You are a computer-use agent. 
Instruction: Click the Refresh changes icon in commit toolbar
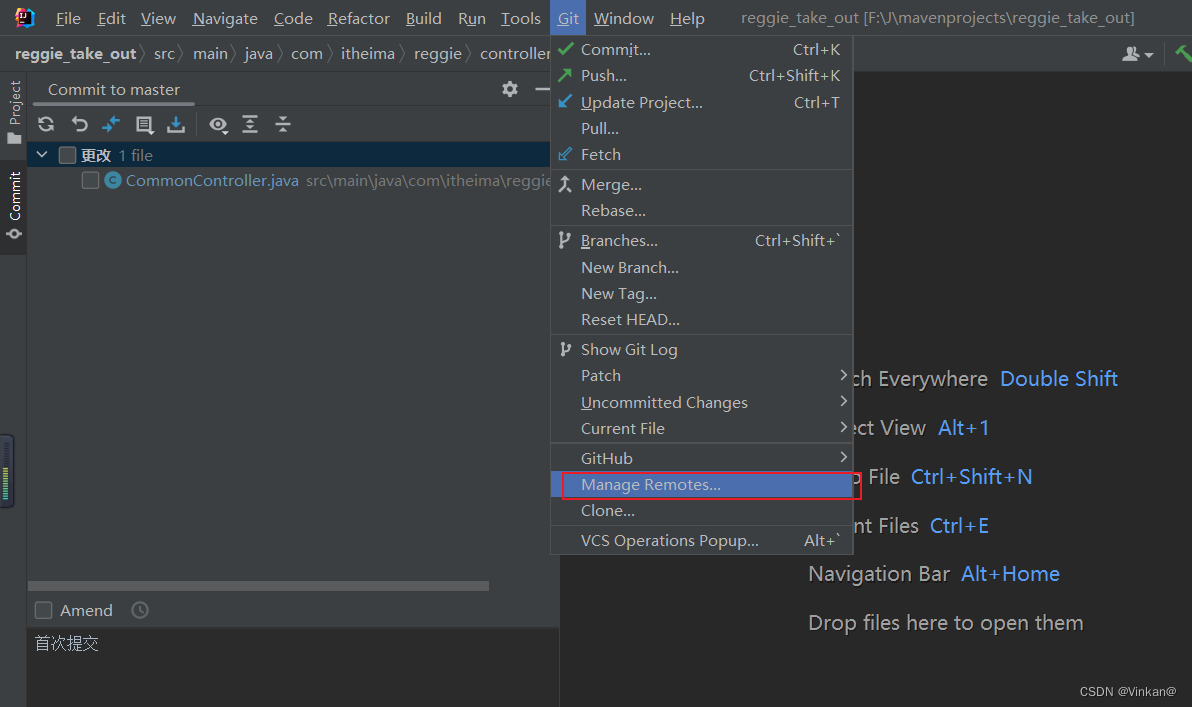pyautogui.click(x=45, y=124)
